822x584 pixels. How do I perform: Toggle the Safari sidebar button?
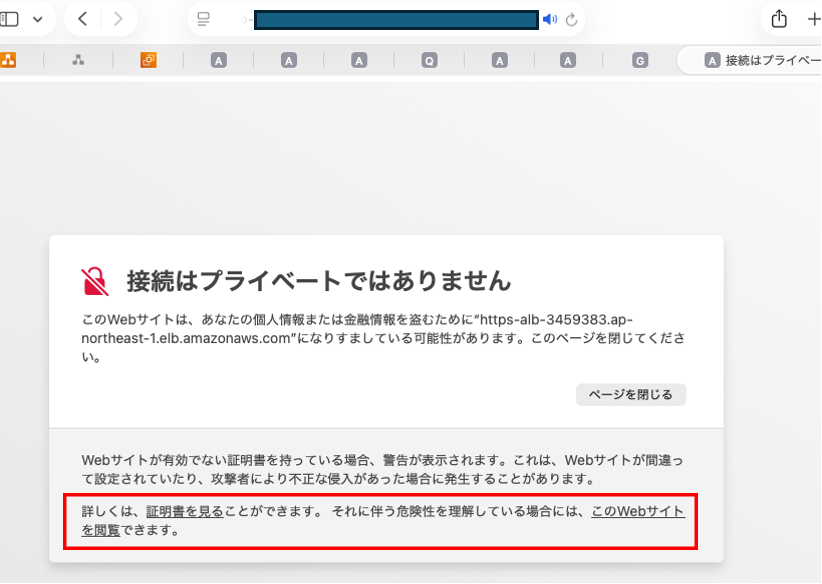(x=8, y=19)
